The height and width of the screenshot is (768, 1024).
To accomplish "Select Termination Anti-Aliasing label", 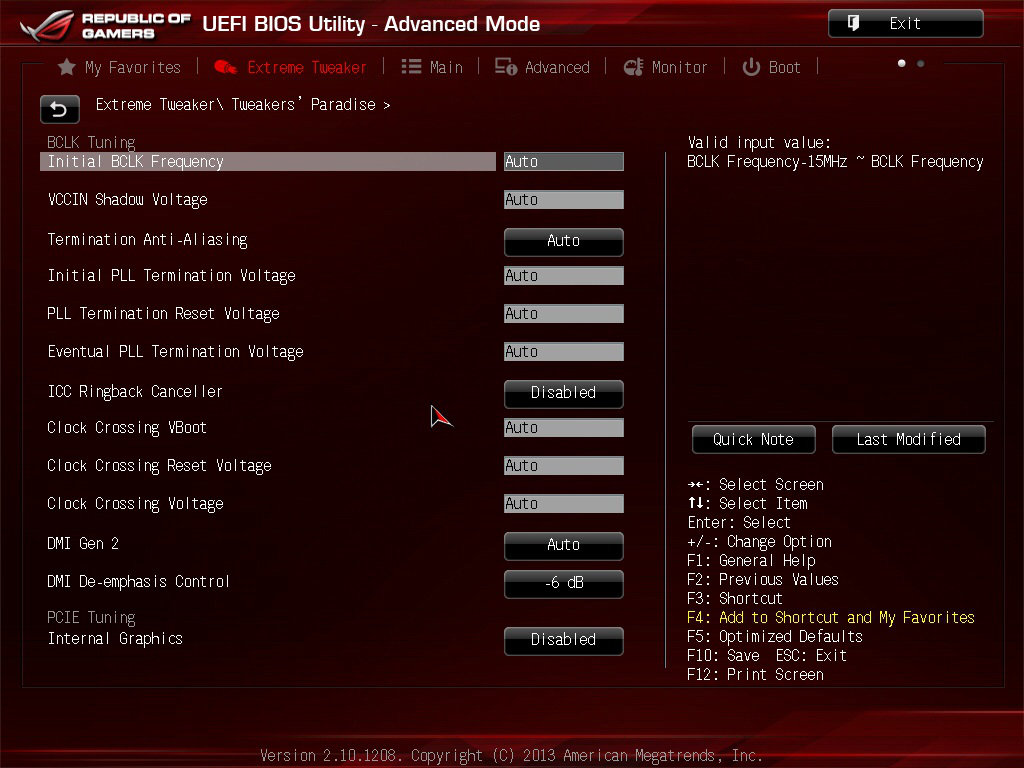I will (x=148, y=240).
